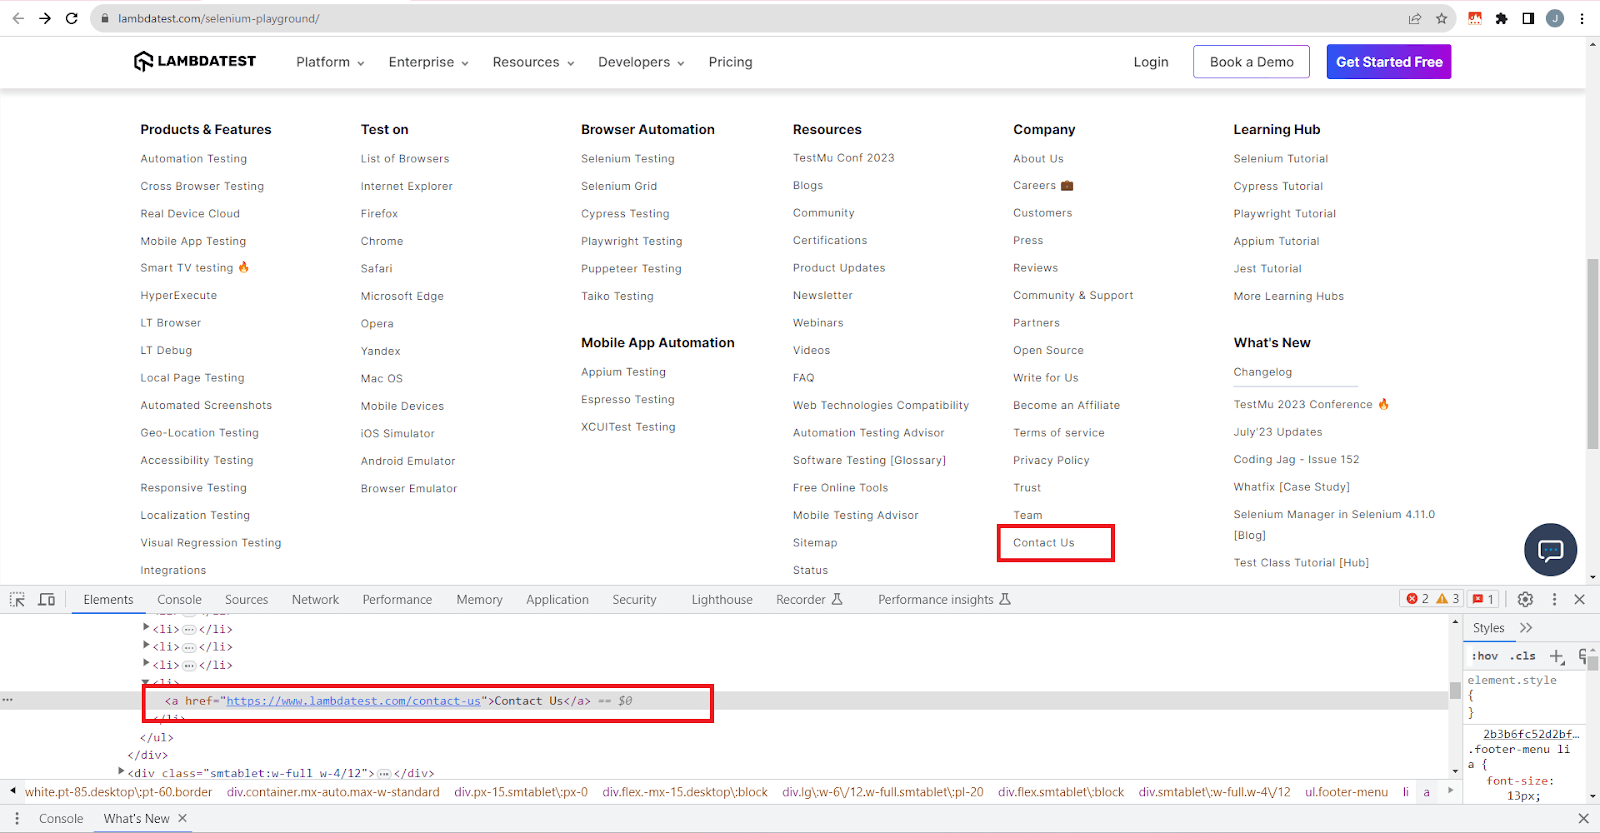Open the chat widget bubble
This screenshot has width=1600, height=833.
[x=1550, y=549]
